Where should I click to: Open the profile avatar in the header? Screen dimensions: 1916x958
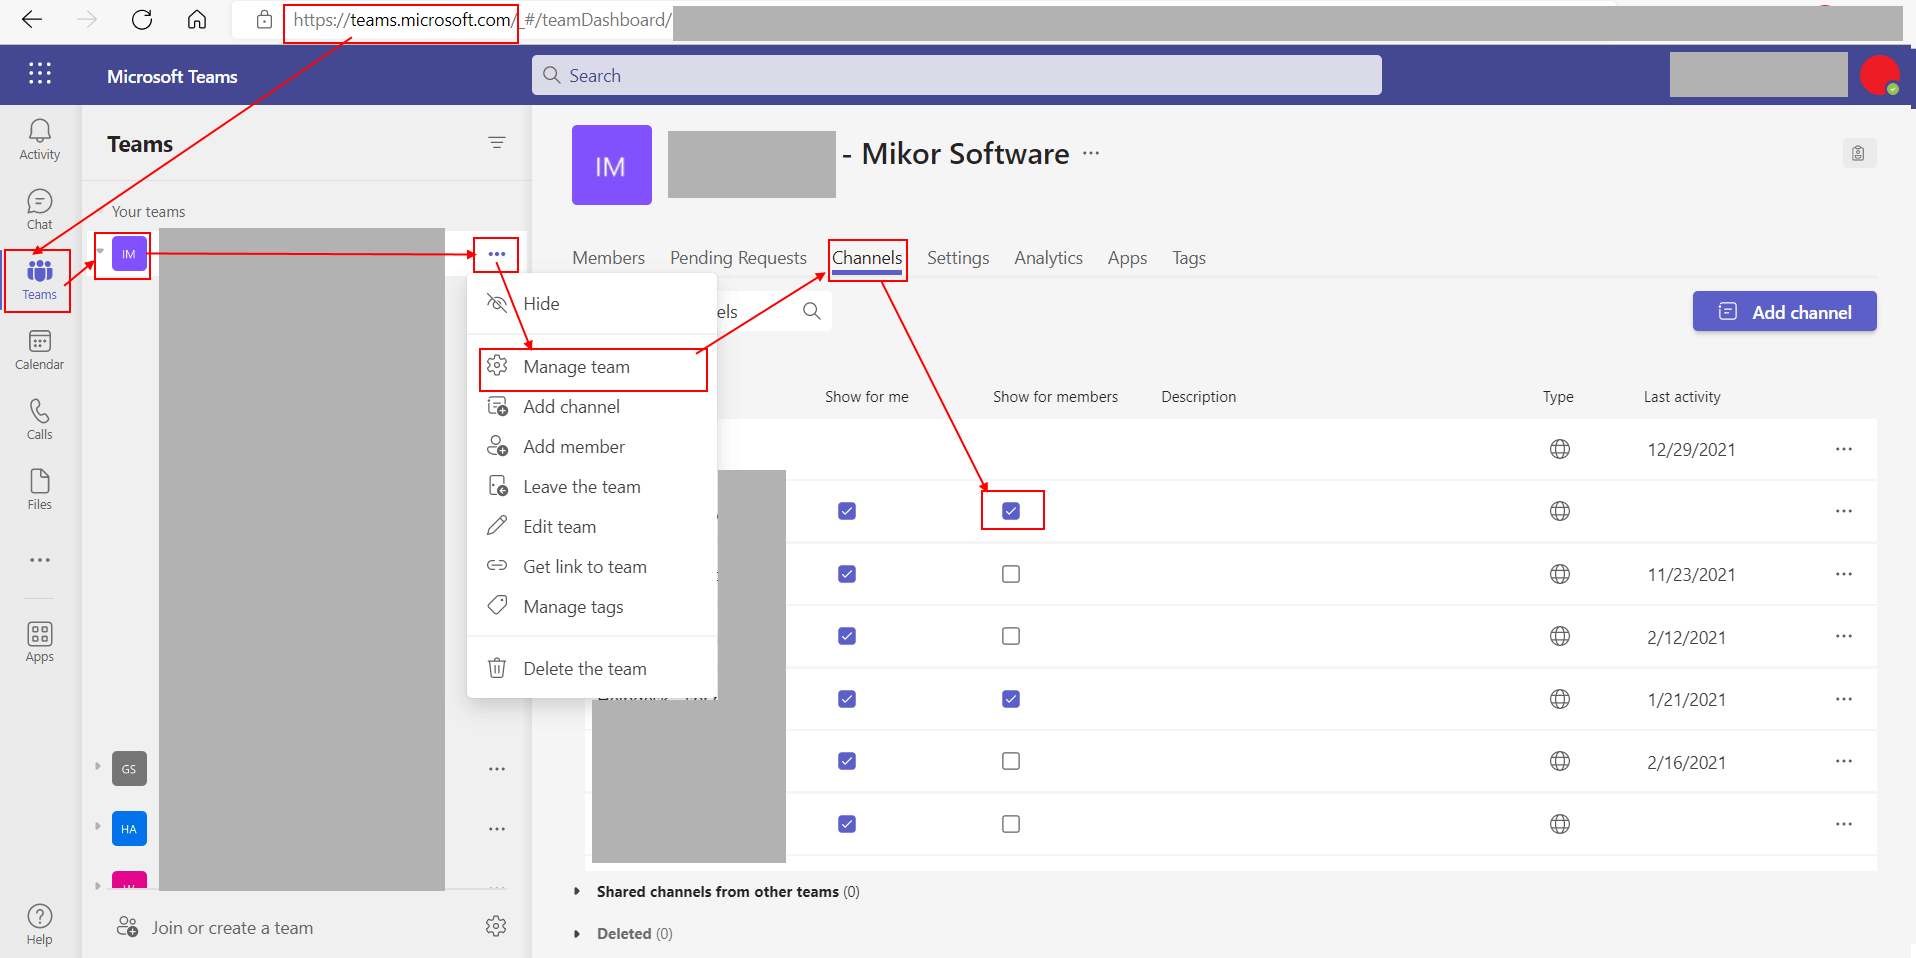click(x=1880, y=75)
